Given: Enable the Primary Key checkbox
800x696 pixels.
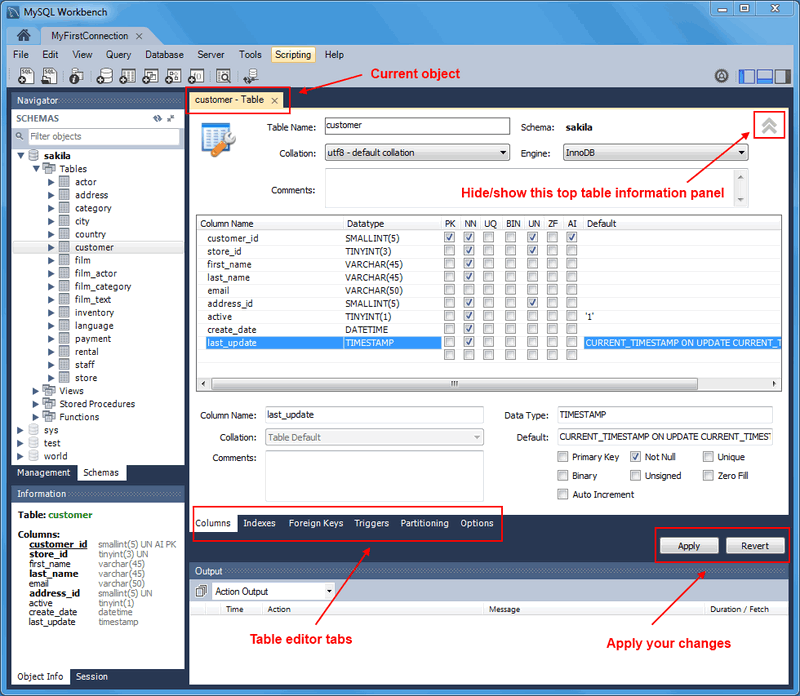Looking at the screenshot, I should click(562, 457).
